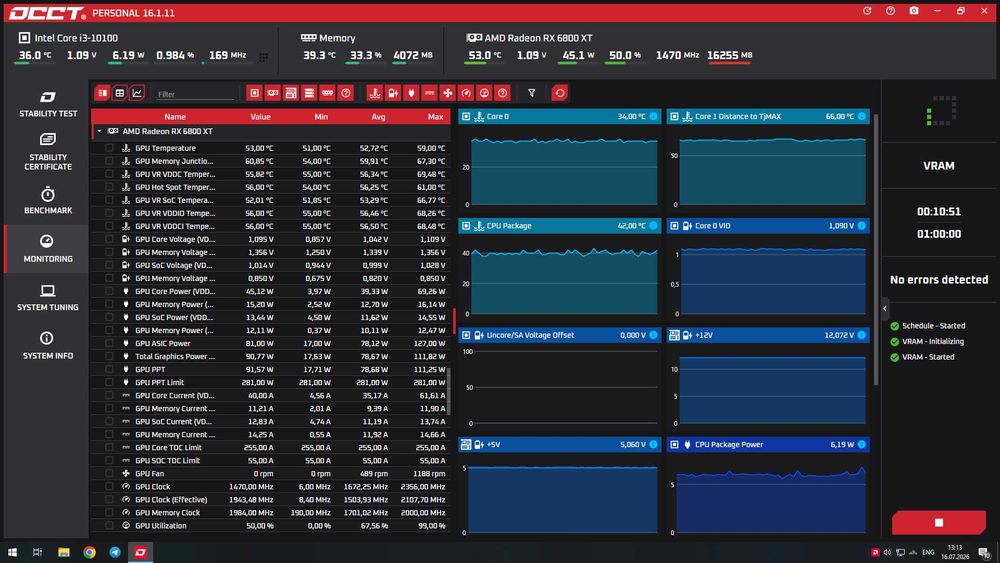Sort table by Min column header
This screenshot has height=563, width=1000.
click(321, 117)
